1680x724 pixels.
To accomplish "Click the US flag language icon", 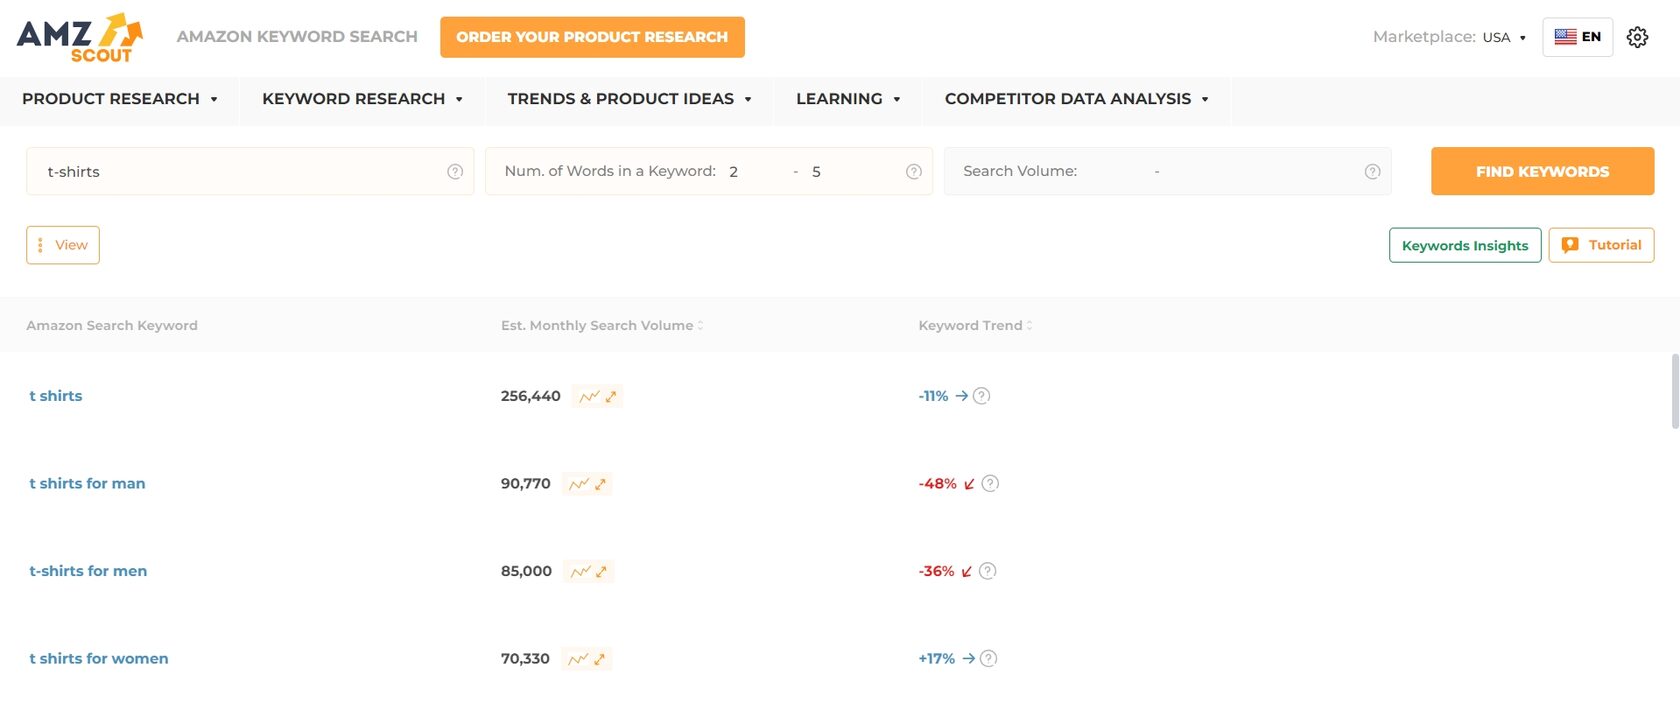I will [1564, 36].
